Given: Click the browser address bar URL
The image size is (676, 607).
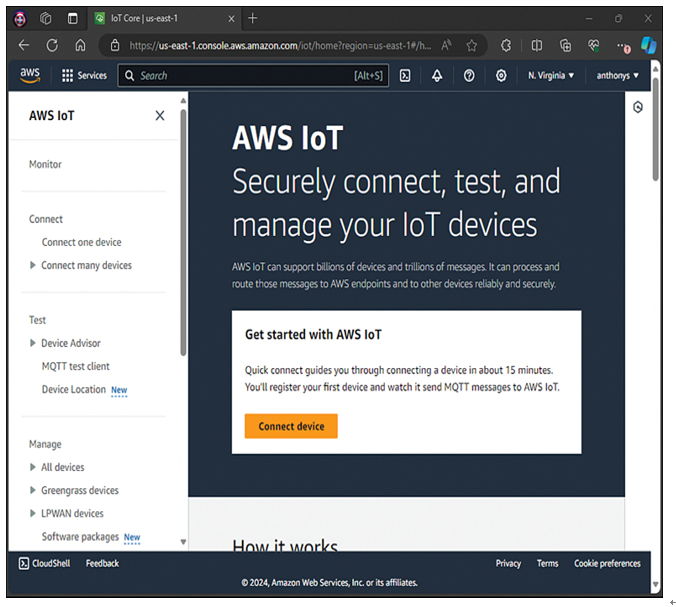Looking at the screenshot, I should tap(280, 45).
